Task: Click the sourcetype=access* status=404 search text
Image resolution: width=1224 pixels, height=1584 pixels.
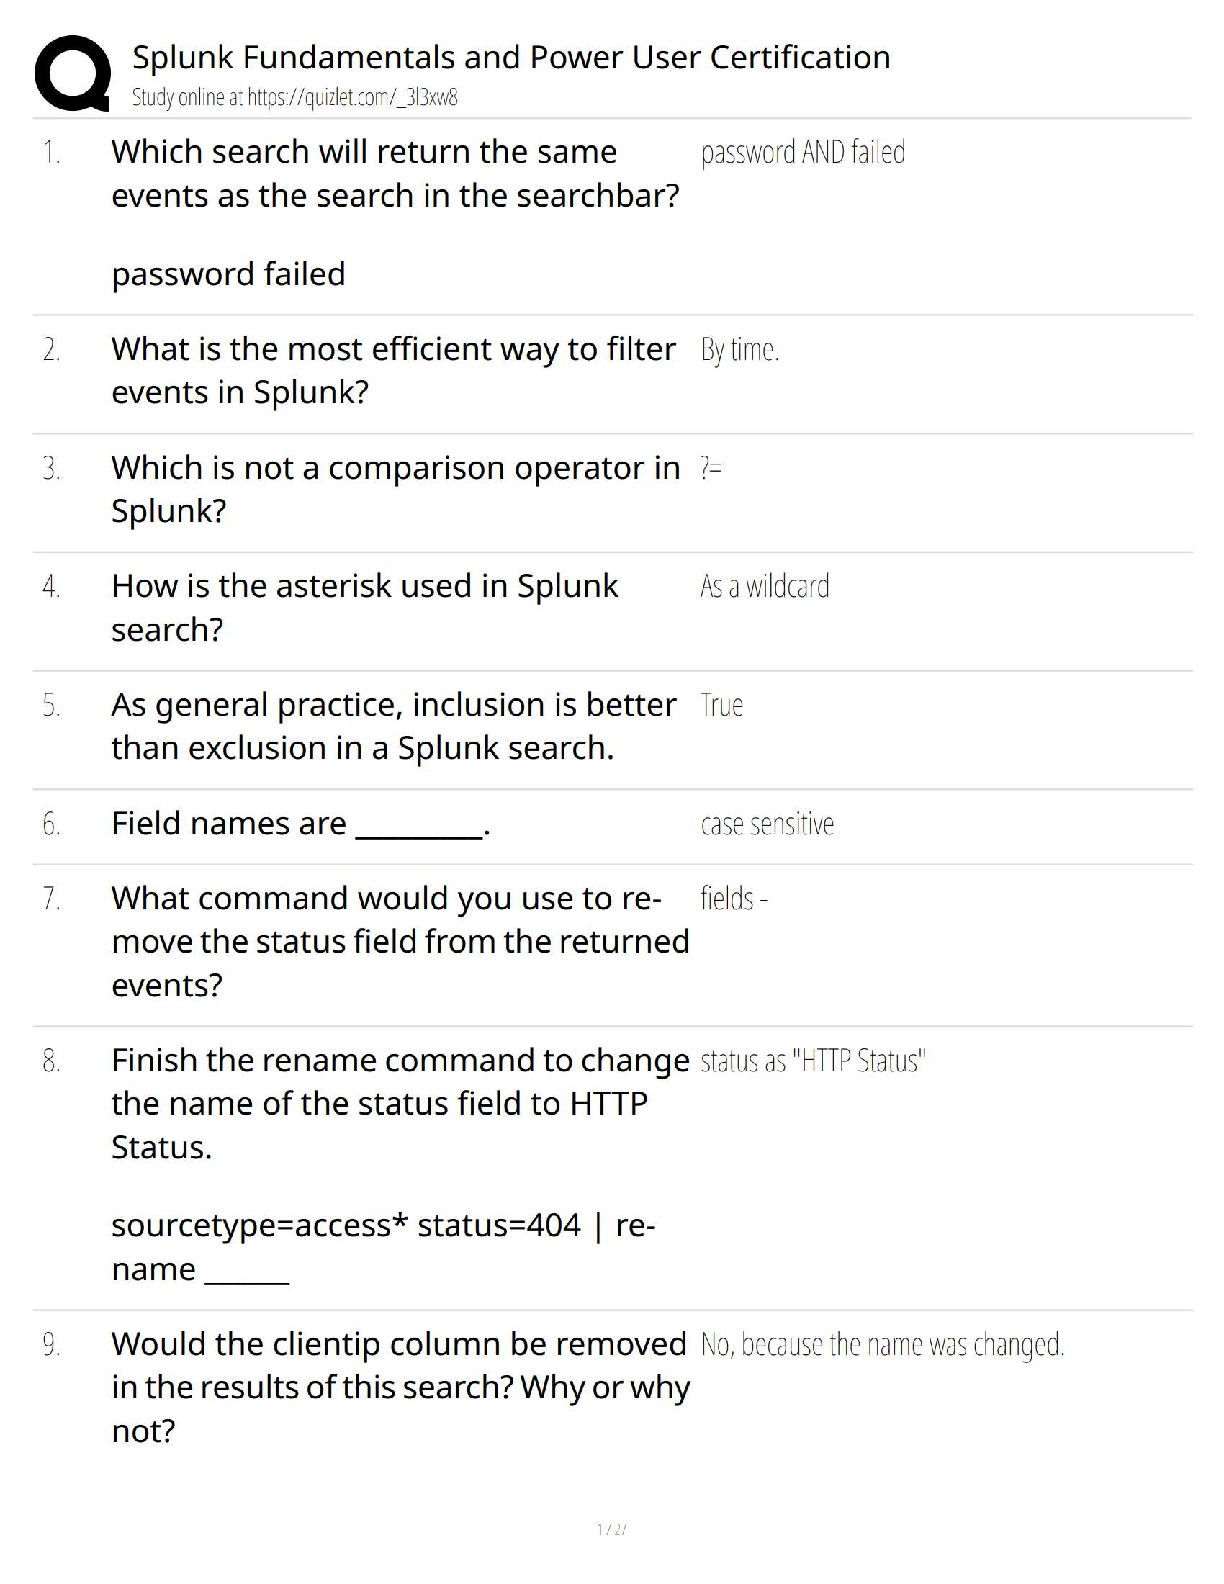Action: coord(382,1226)
